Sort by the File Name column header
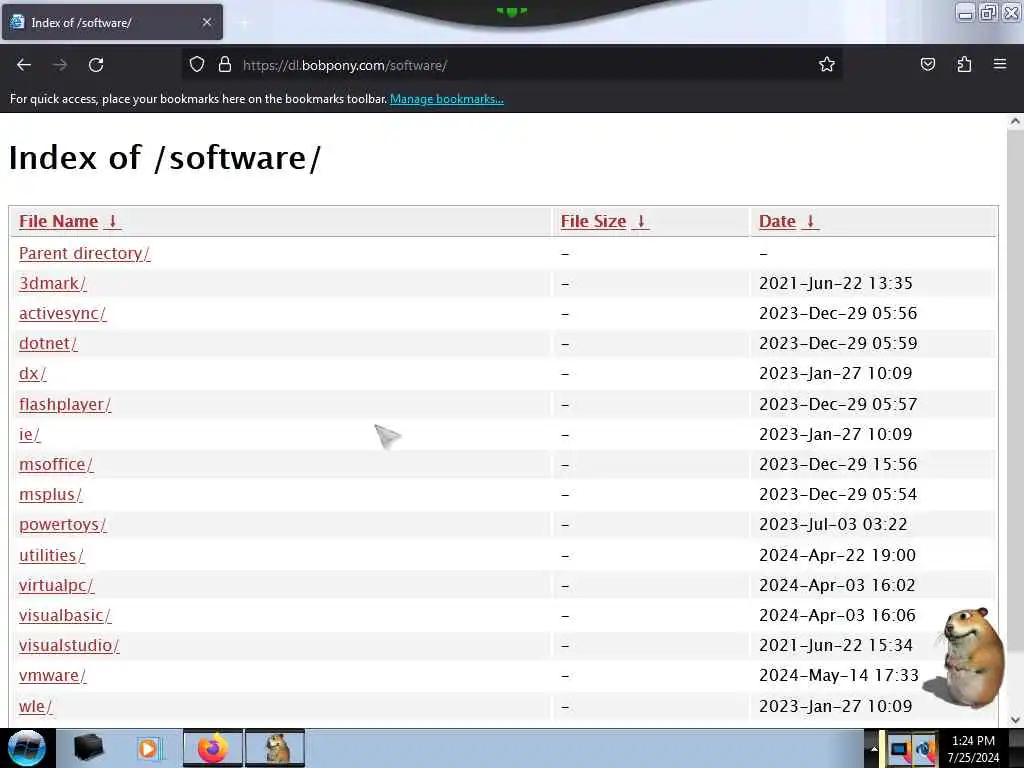1024x768 pixels. [x=70, y=221]
